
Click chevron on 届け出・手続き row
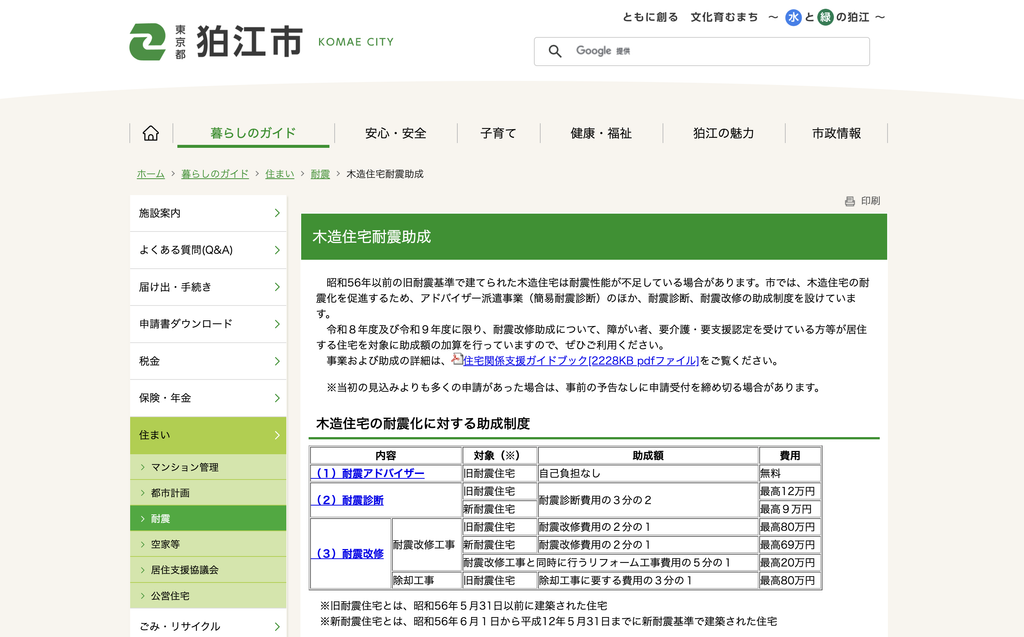(x=277, y=287)
